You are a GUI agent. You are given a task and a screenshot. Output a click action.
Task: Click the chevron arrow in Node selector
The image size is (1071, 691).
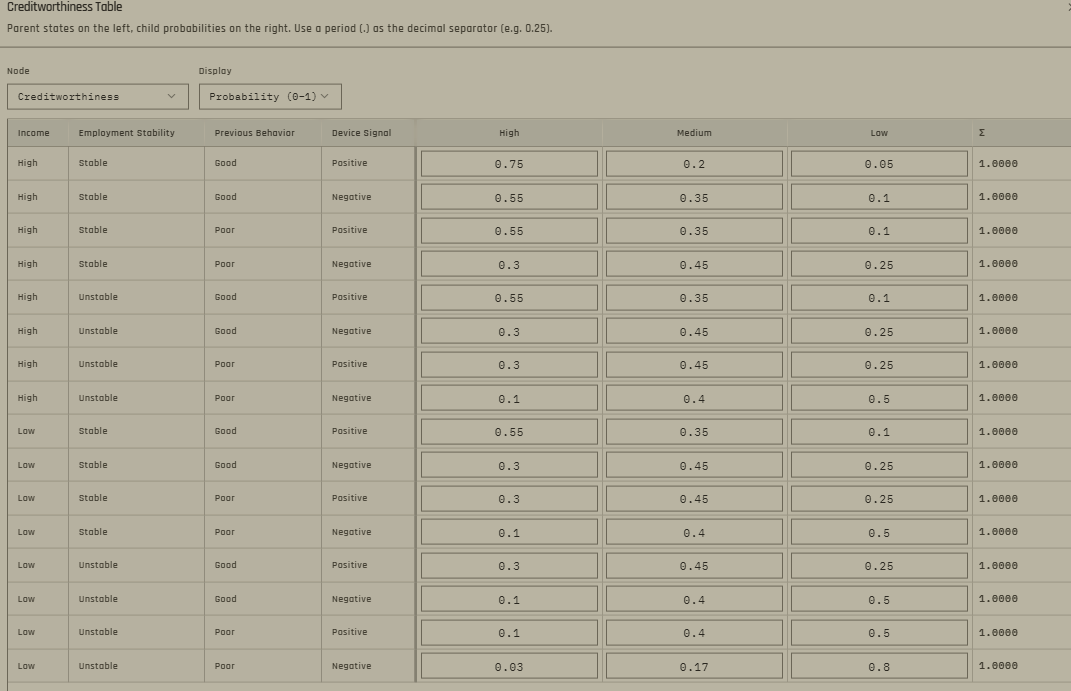[x=171, y=96]
